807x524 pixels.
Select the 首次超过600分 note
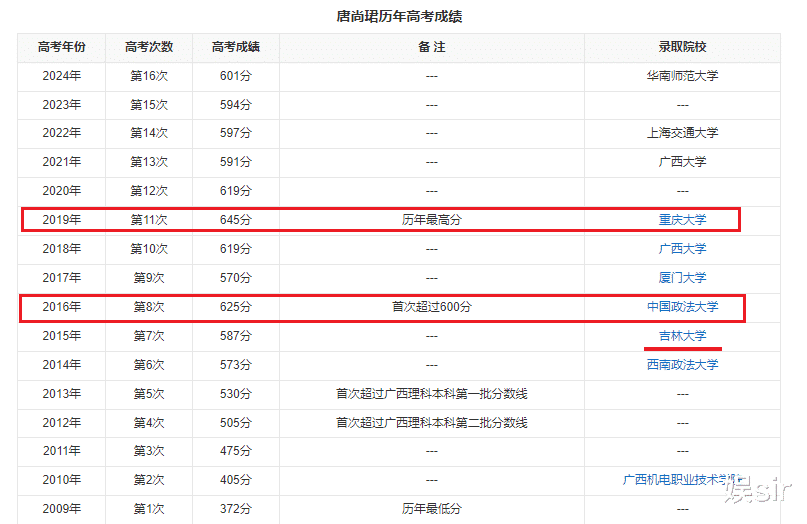coord(432,307)
